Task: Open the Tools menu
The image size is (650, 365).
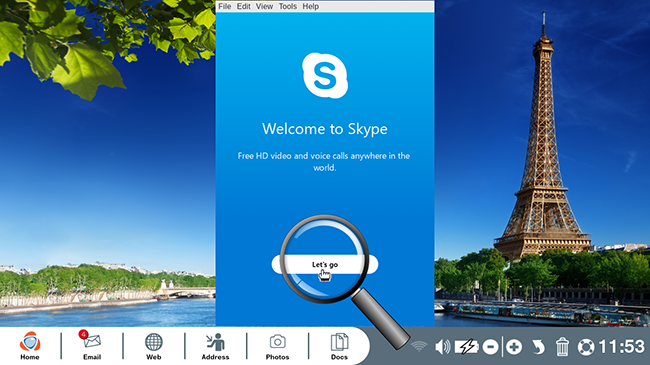Action: (288, 6)
